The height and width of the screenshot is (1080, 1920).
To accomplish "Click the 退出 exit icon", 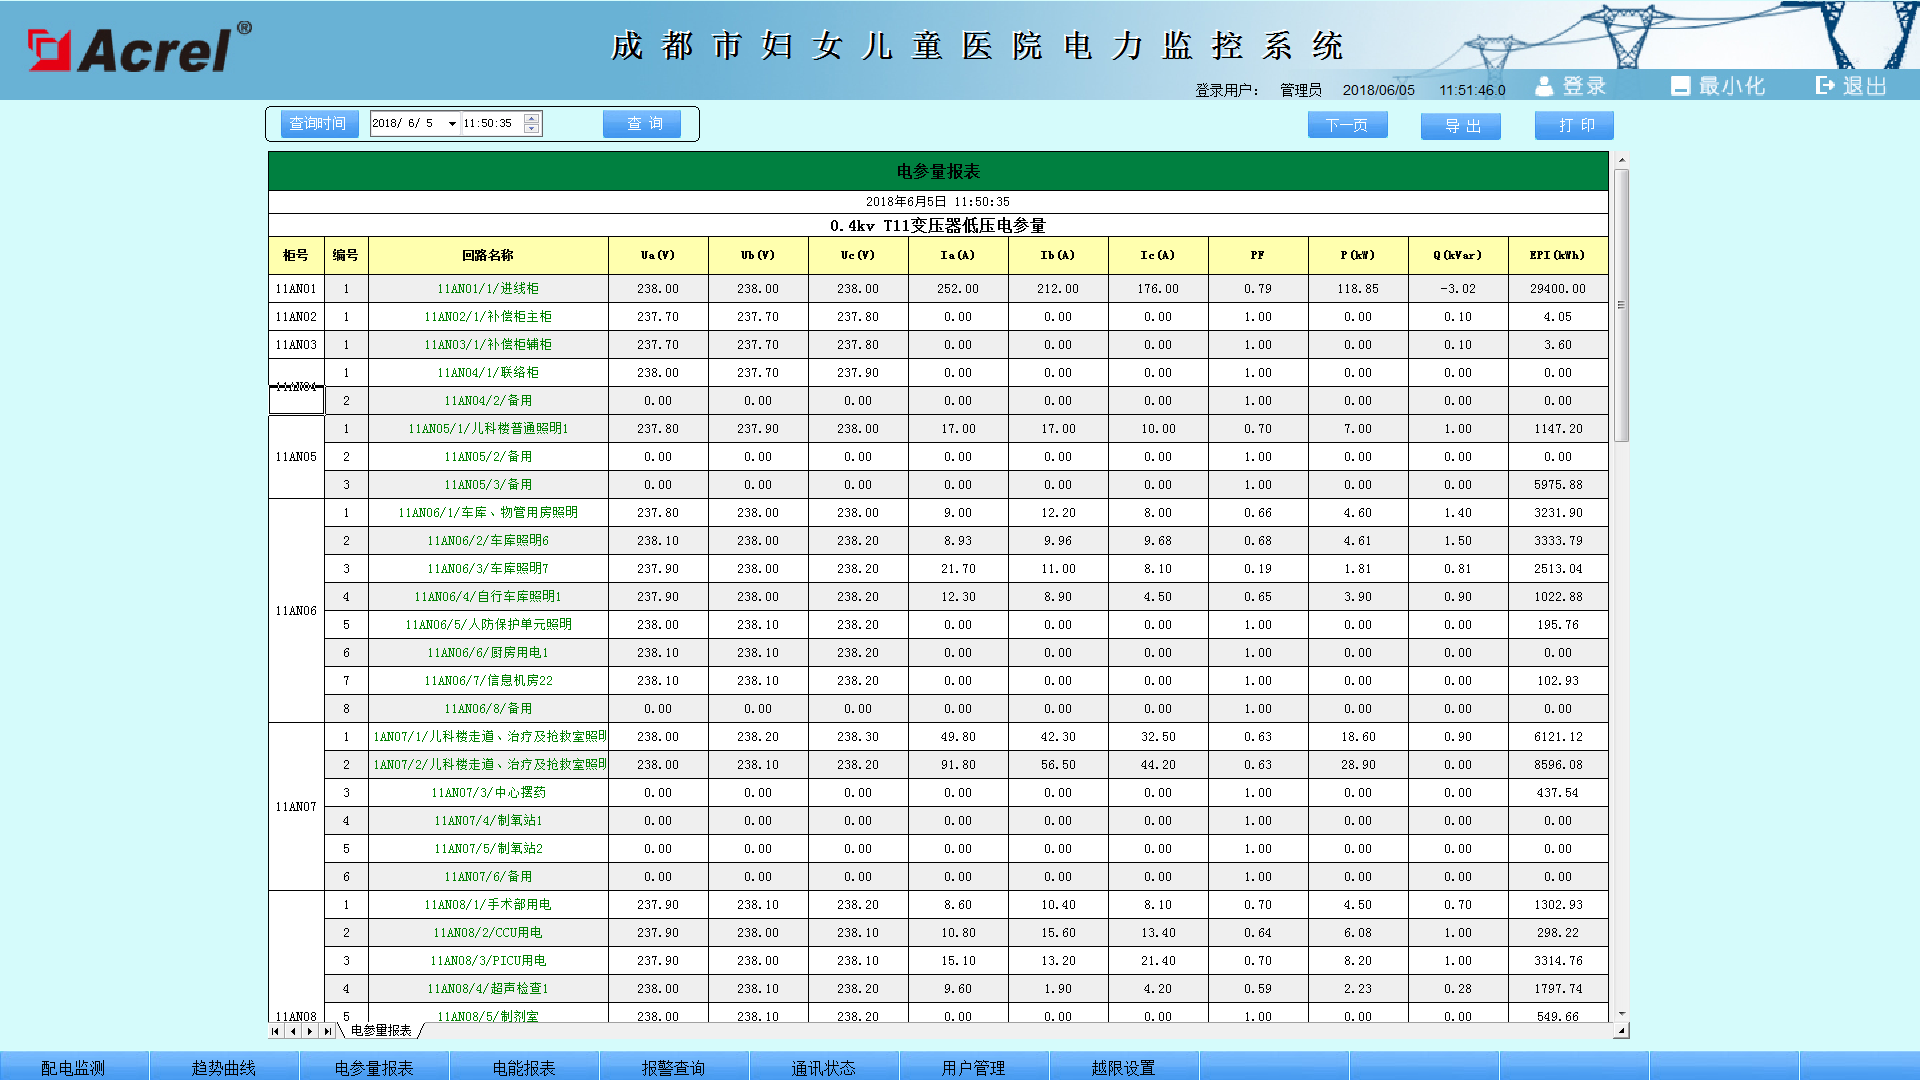I will 1825,86.
